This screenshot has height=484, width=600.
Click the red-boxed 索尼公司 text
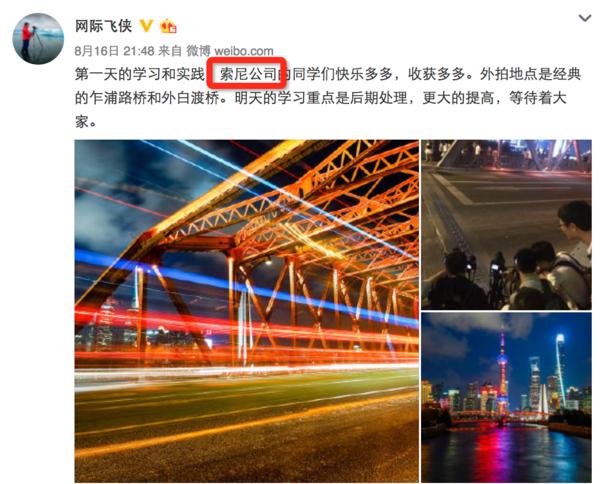pos(248,74)
